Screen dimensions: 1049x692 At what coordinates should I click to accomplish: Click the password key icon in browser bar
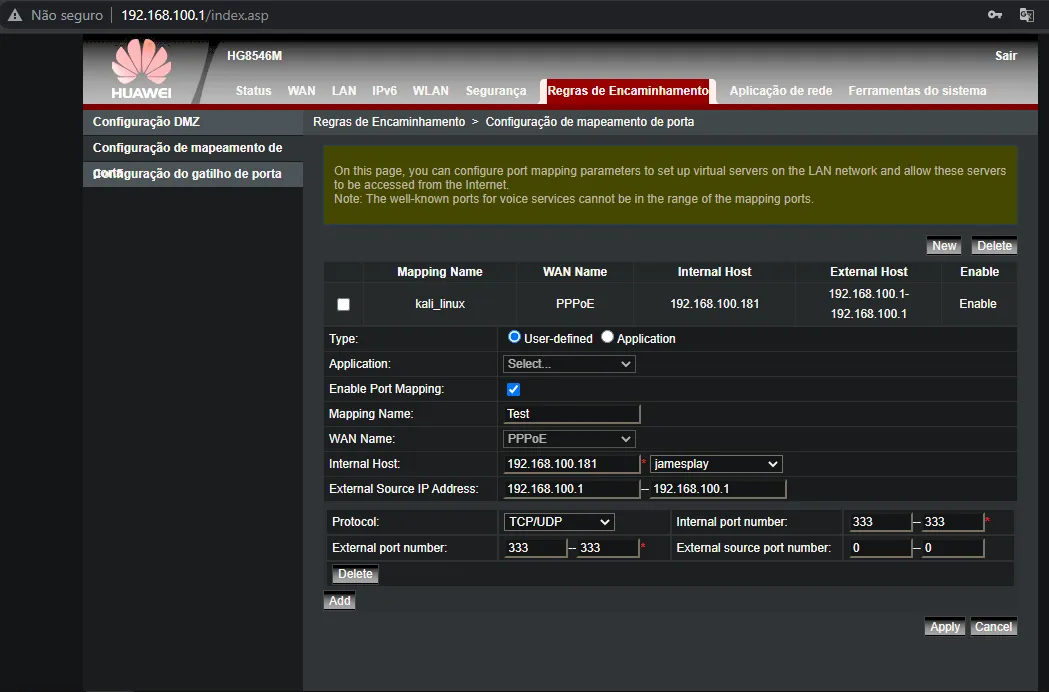pyautogui.click(x=995, y=15)
